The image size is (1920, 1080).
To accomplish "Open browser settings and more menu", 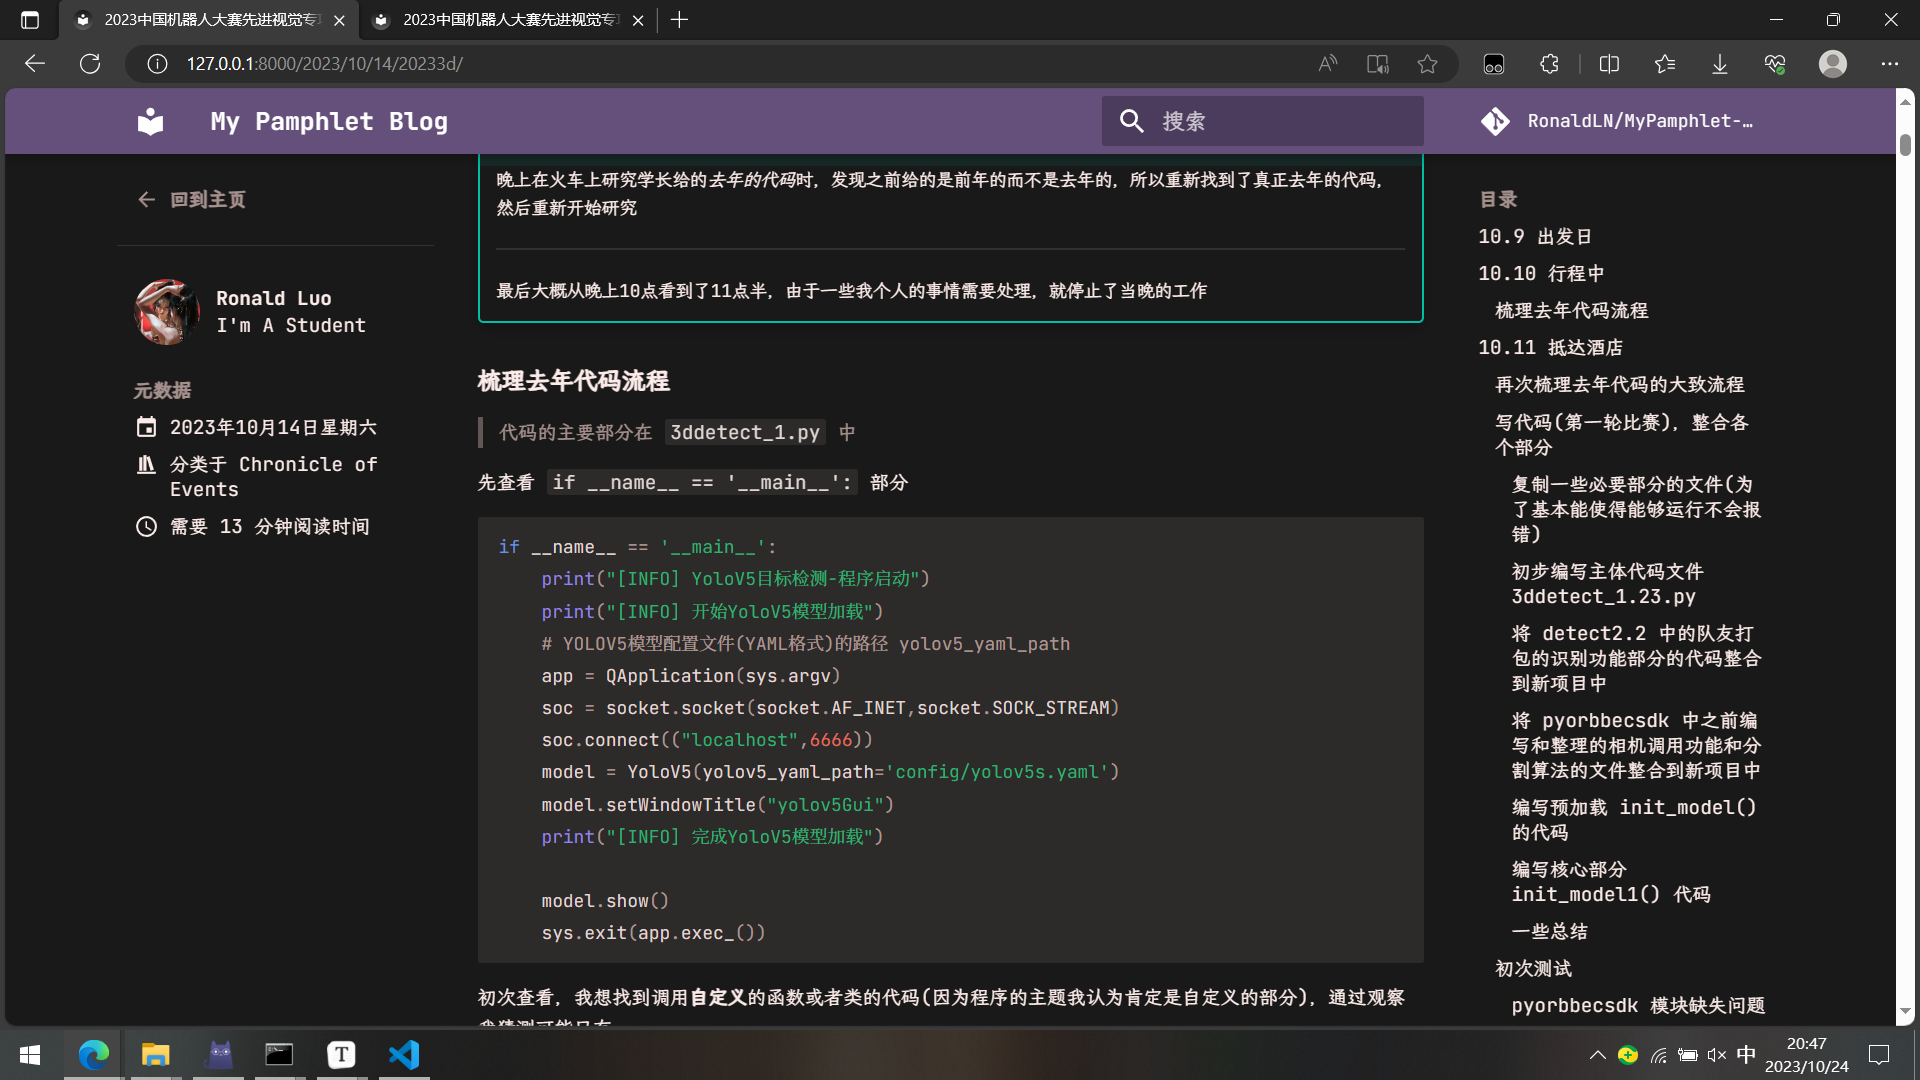I will [1889, 64].
